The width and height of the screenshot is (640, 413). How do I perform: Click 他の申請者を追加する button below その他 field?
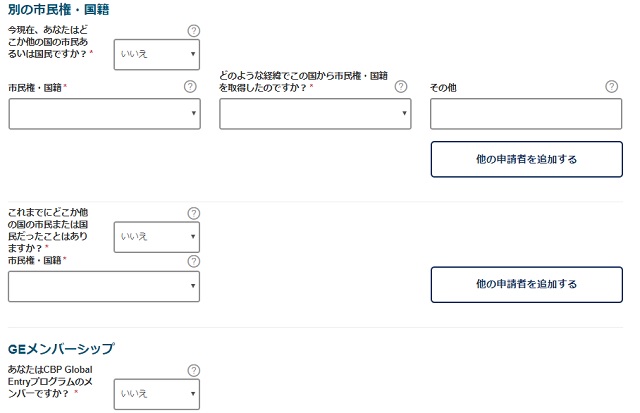pyautogui.click(x=527, y=159)
